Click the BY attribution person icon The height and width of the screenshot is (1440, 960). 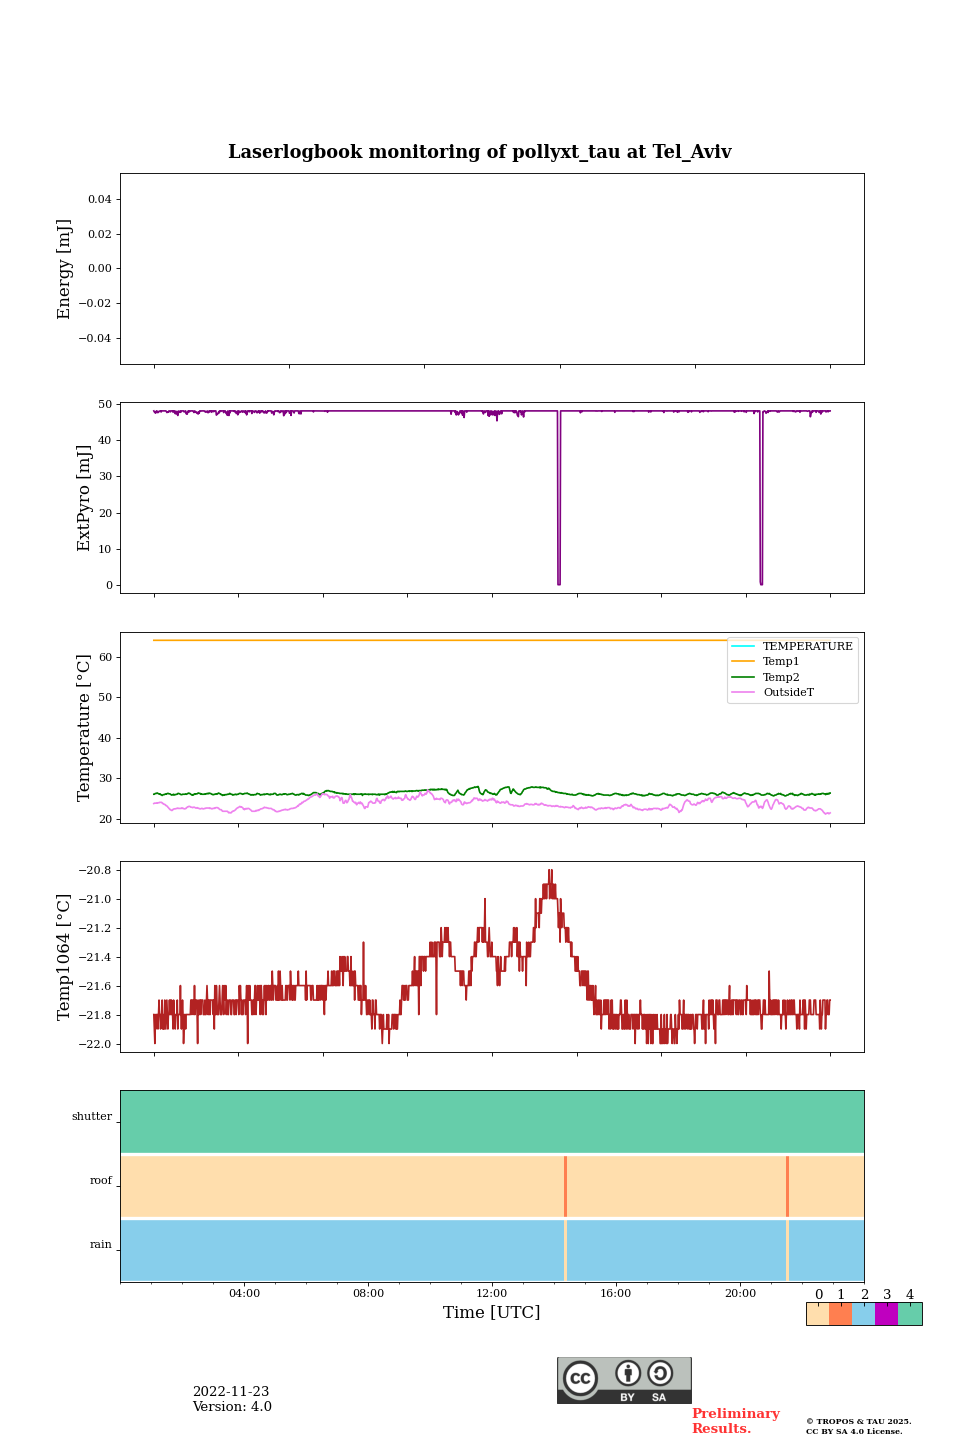(628, 1373)
